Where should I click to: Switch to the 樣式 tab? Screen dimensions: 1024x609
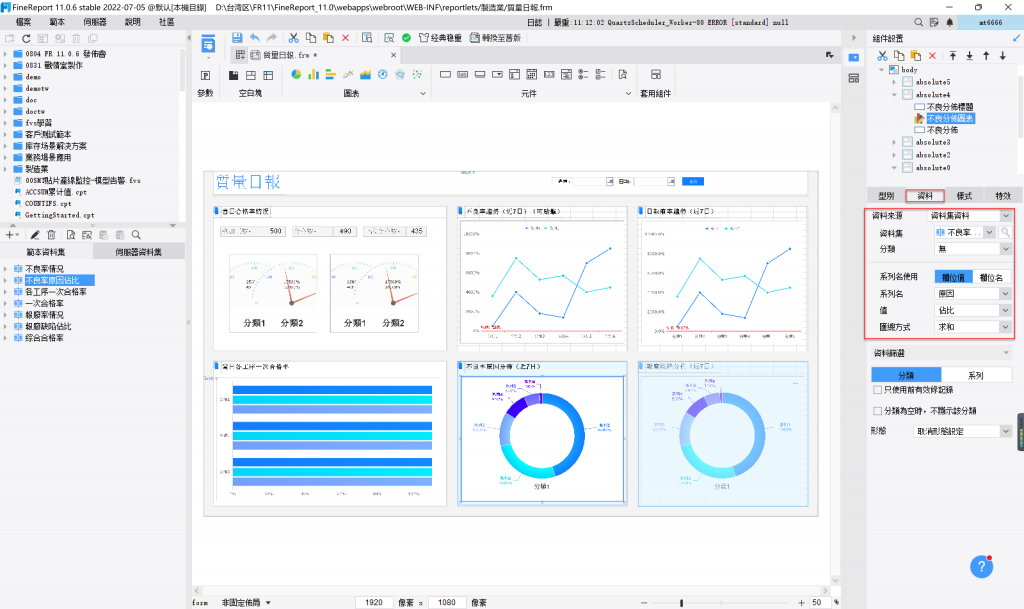click(x=964, y=196)
